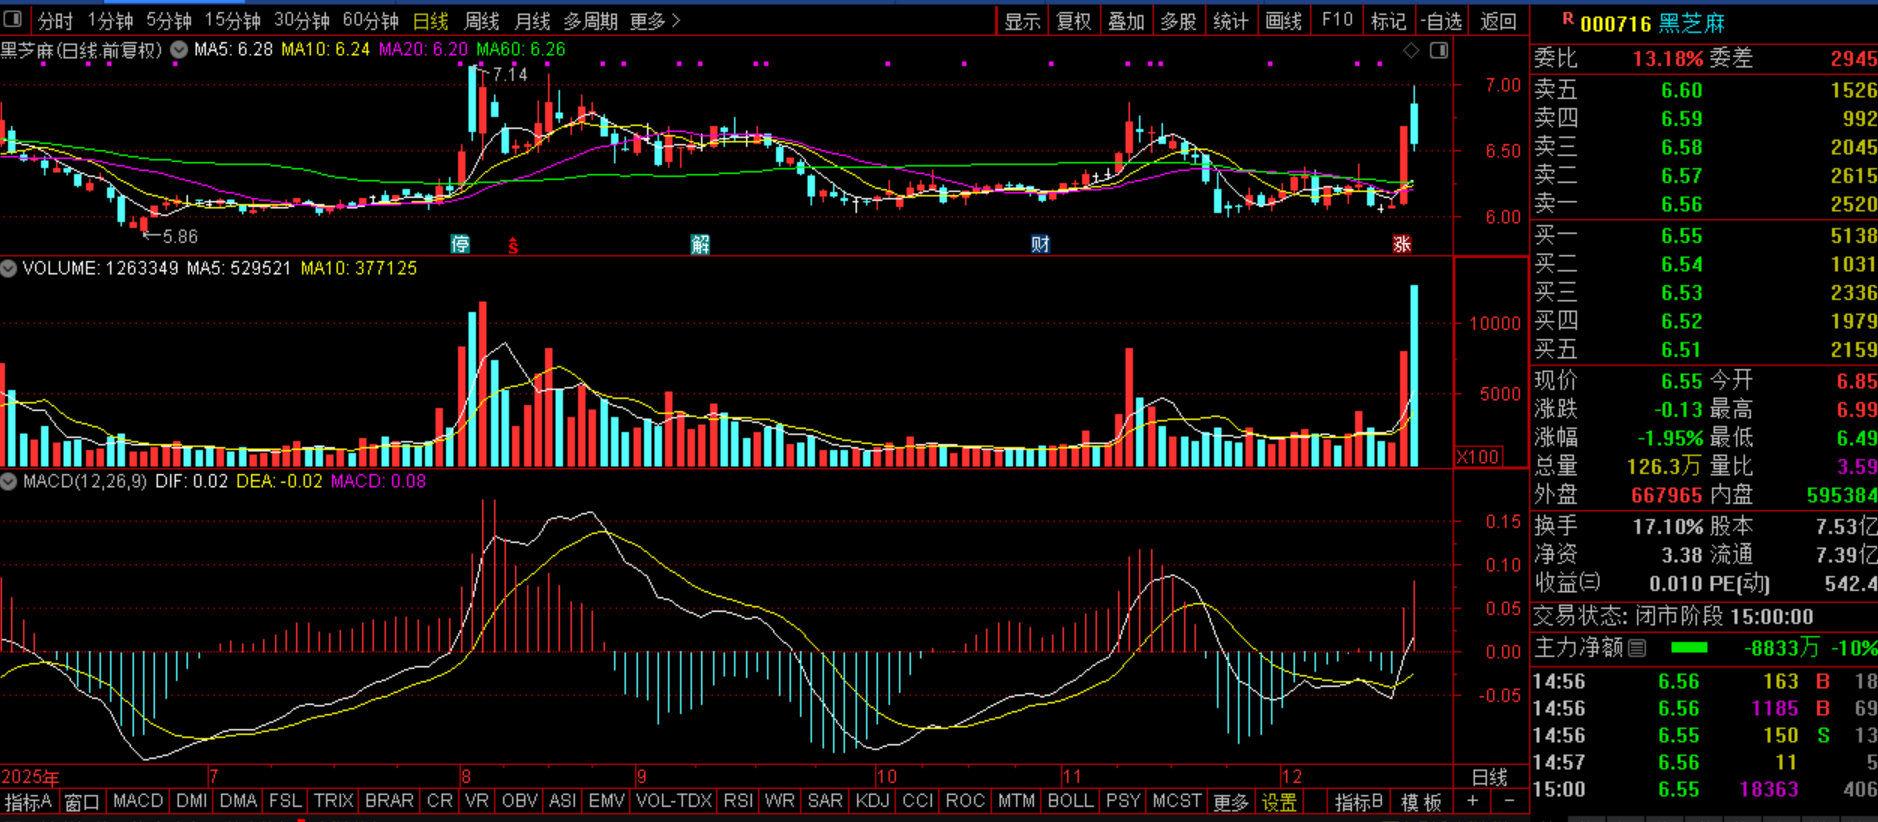
Task: Expand 更多 indicators in bottom bar
Action: point(1231,802)
